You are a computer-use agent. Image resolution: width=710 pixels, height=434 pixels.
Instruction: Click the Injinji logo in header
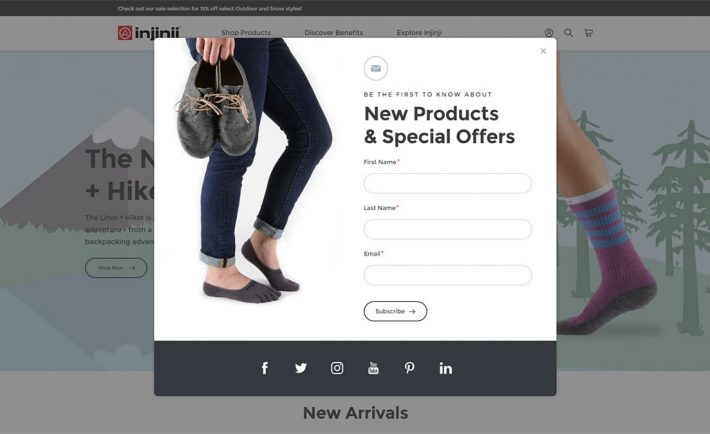(x=149, y=33)
